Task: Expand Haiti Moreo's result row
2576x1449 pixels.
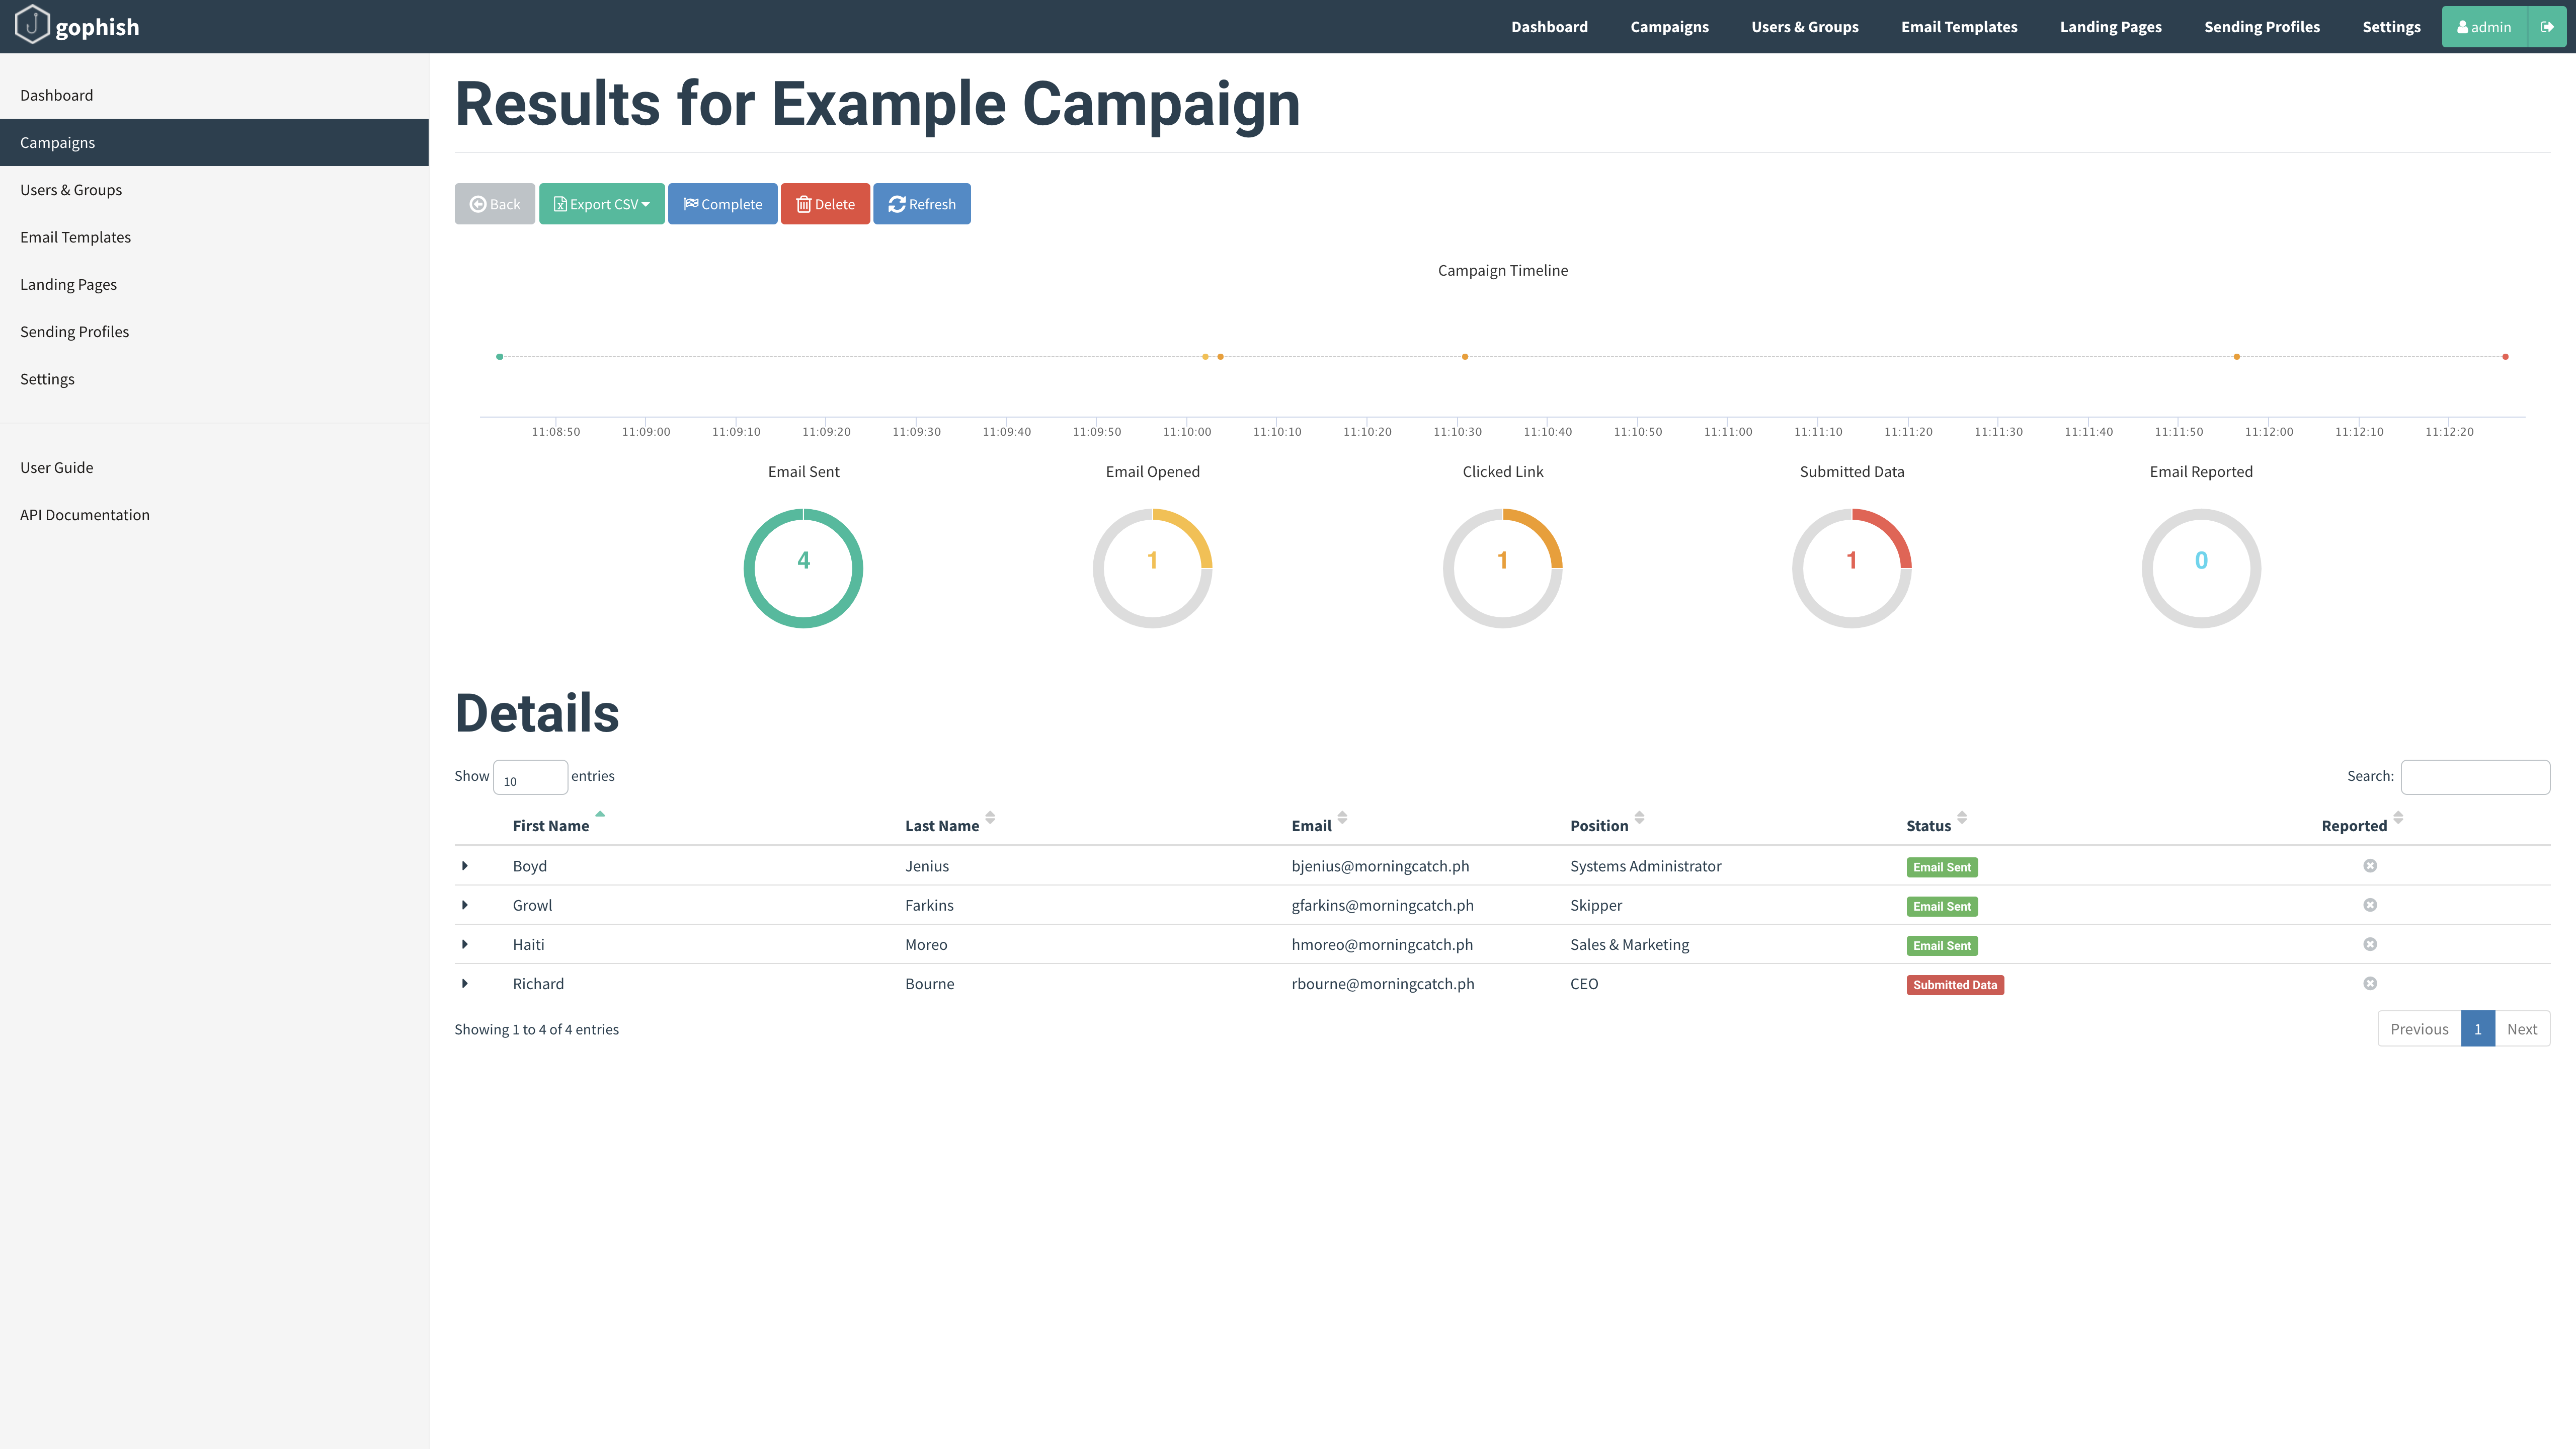Action: click(466, 944)
